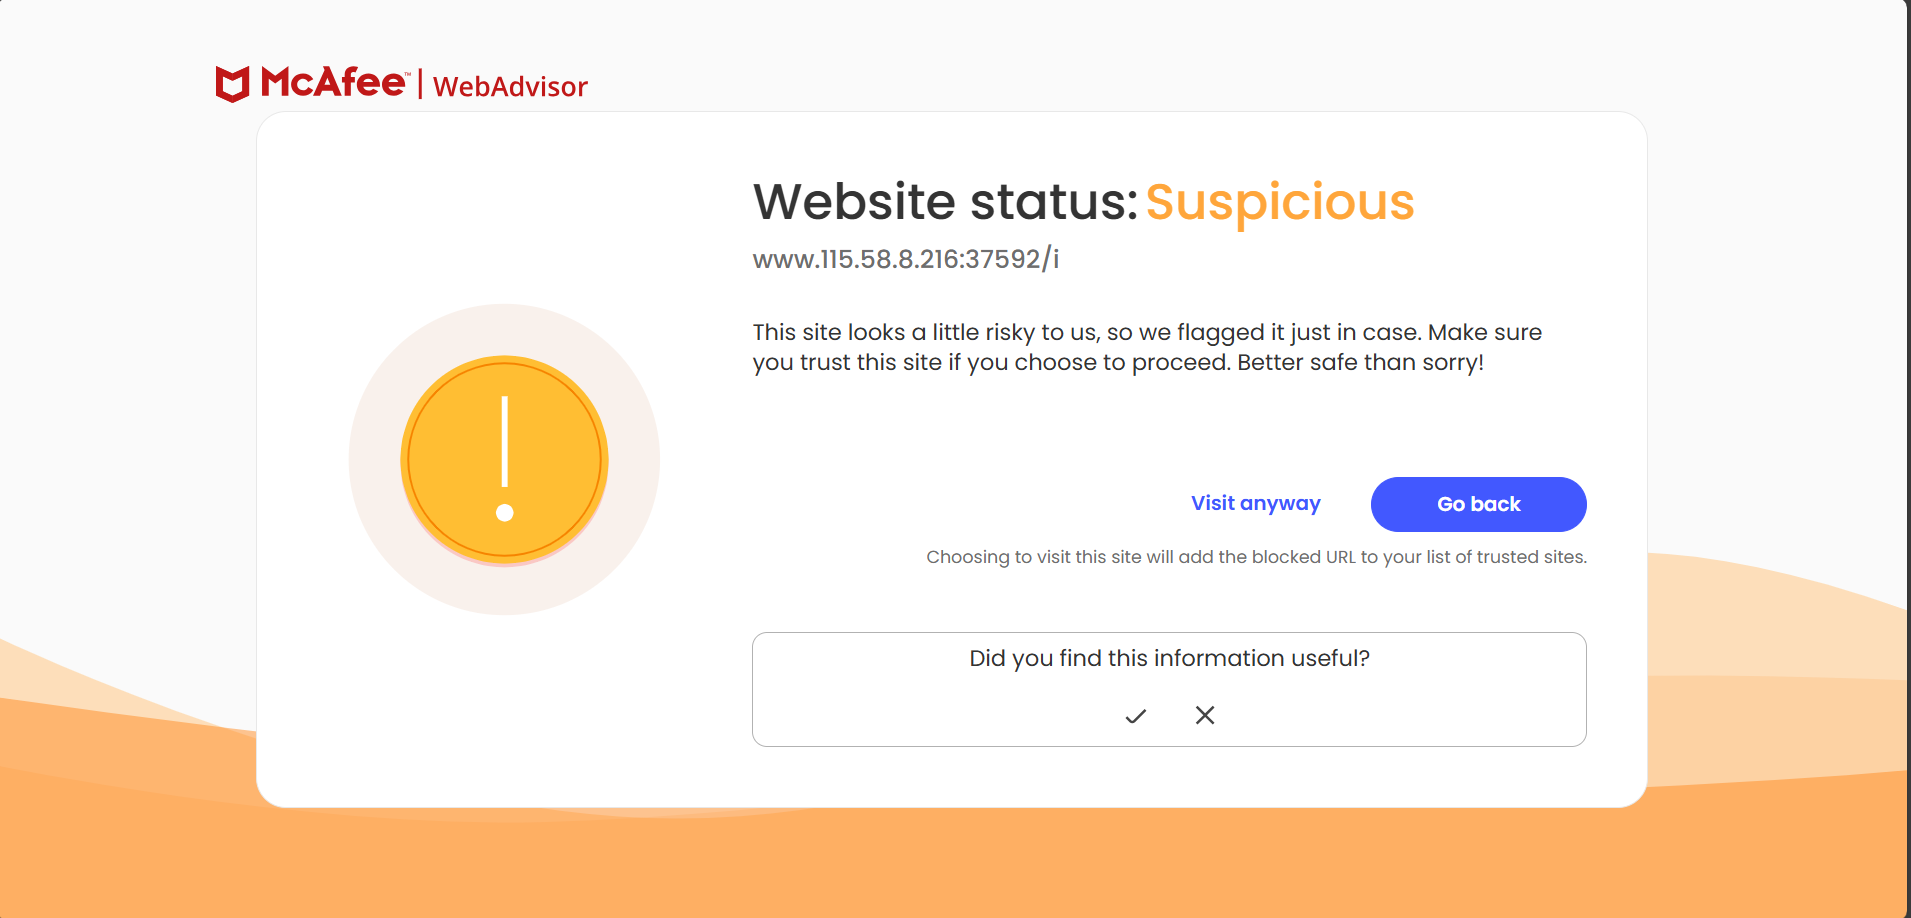Mark info as not useful with X
Image resolution: width=1911 pixels, height=918 pixels.
[x=1205, y=715]
